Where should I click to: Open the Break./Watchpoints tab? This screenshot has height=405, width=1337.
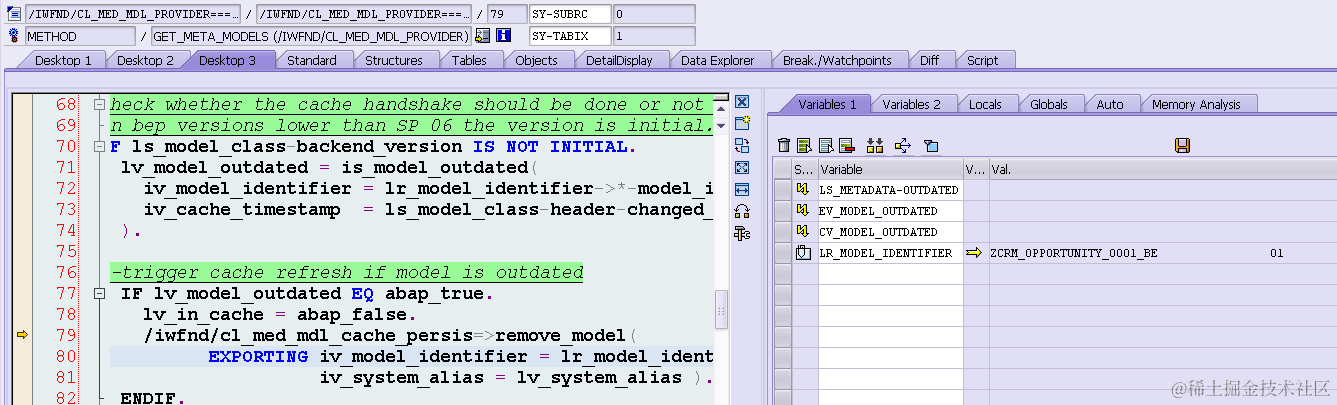[x=836, y=60]
